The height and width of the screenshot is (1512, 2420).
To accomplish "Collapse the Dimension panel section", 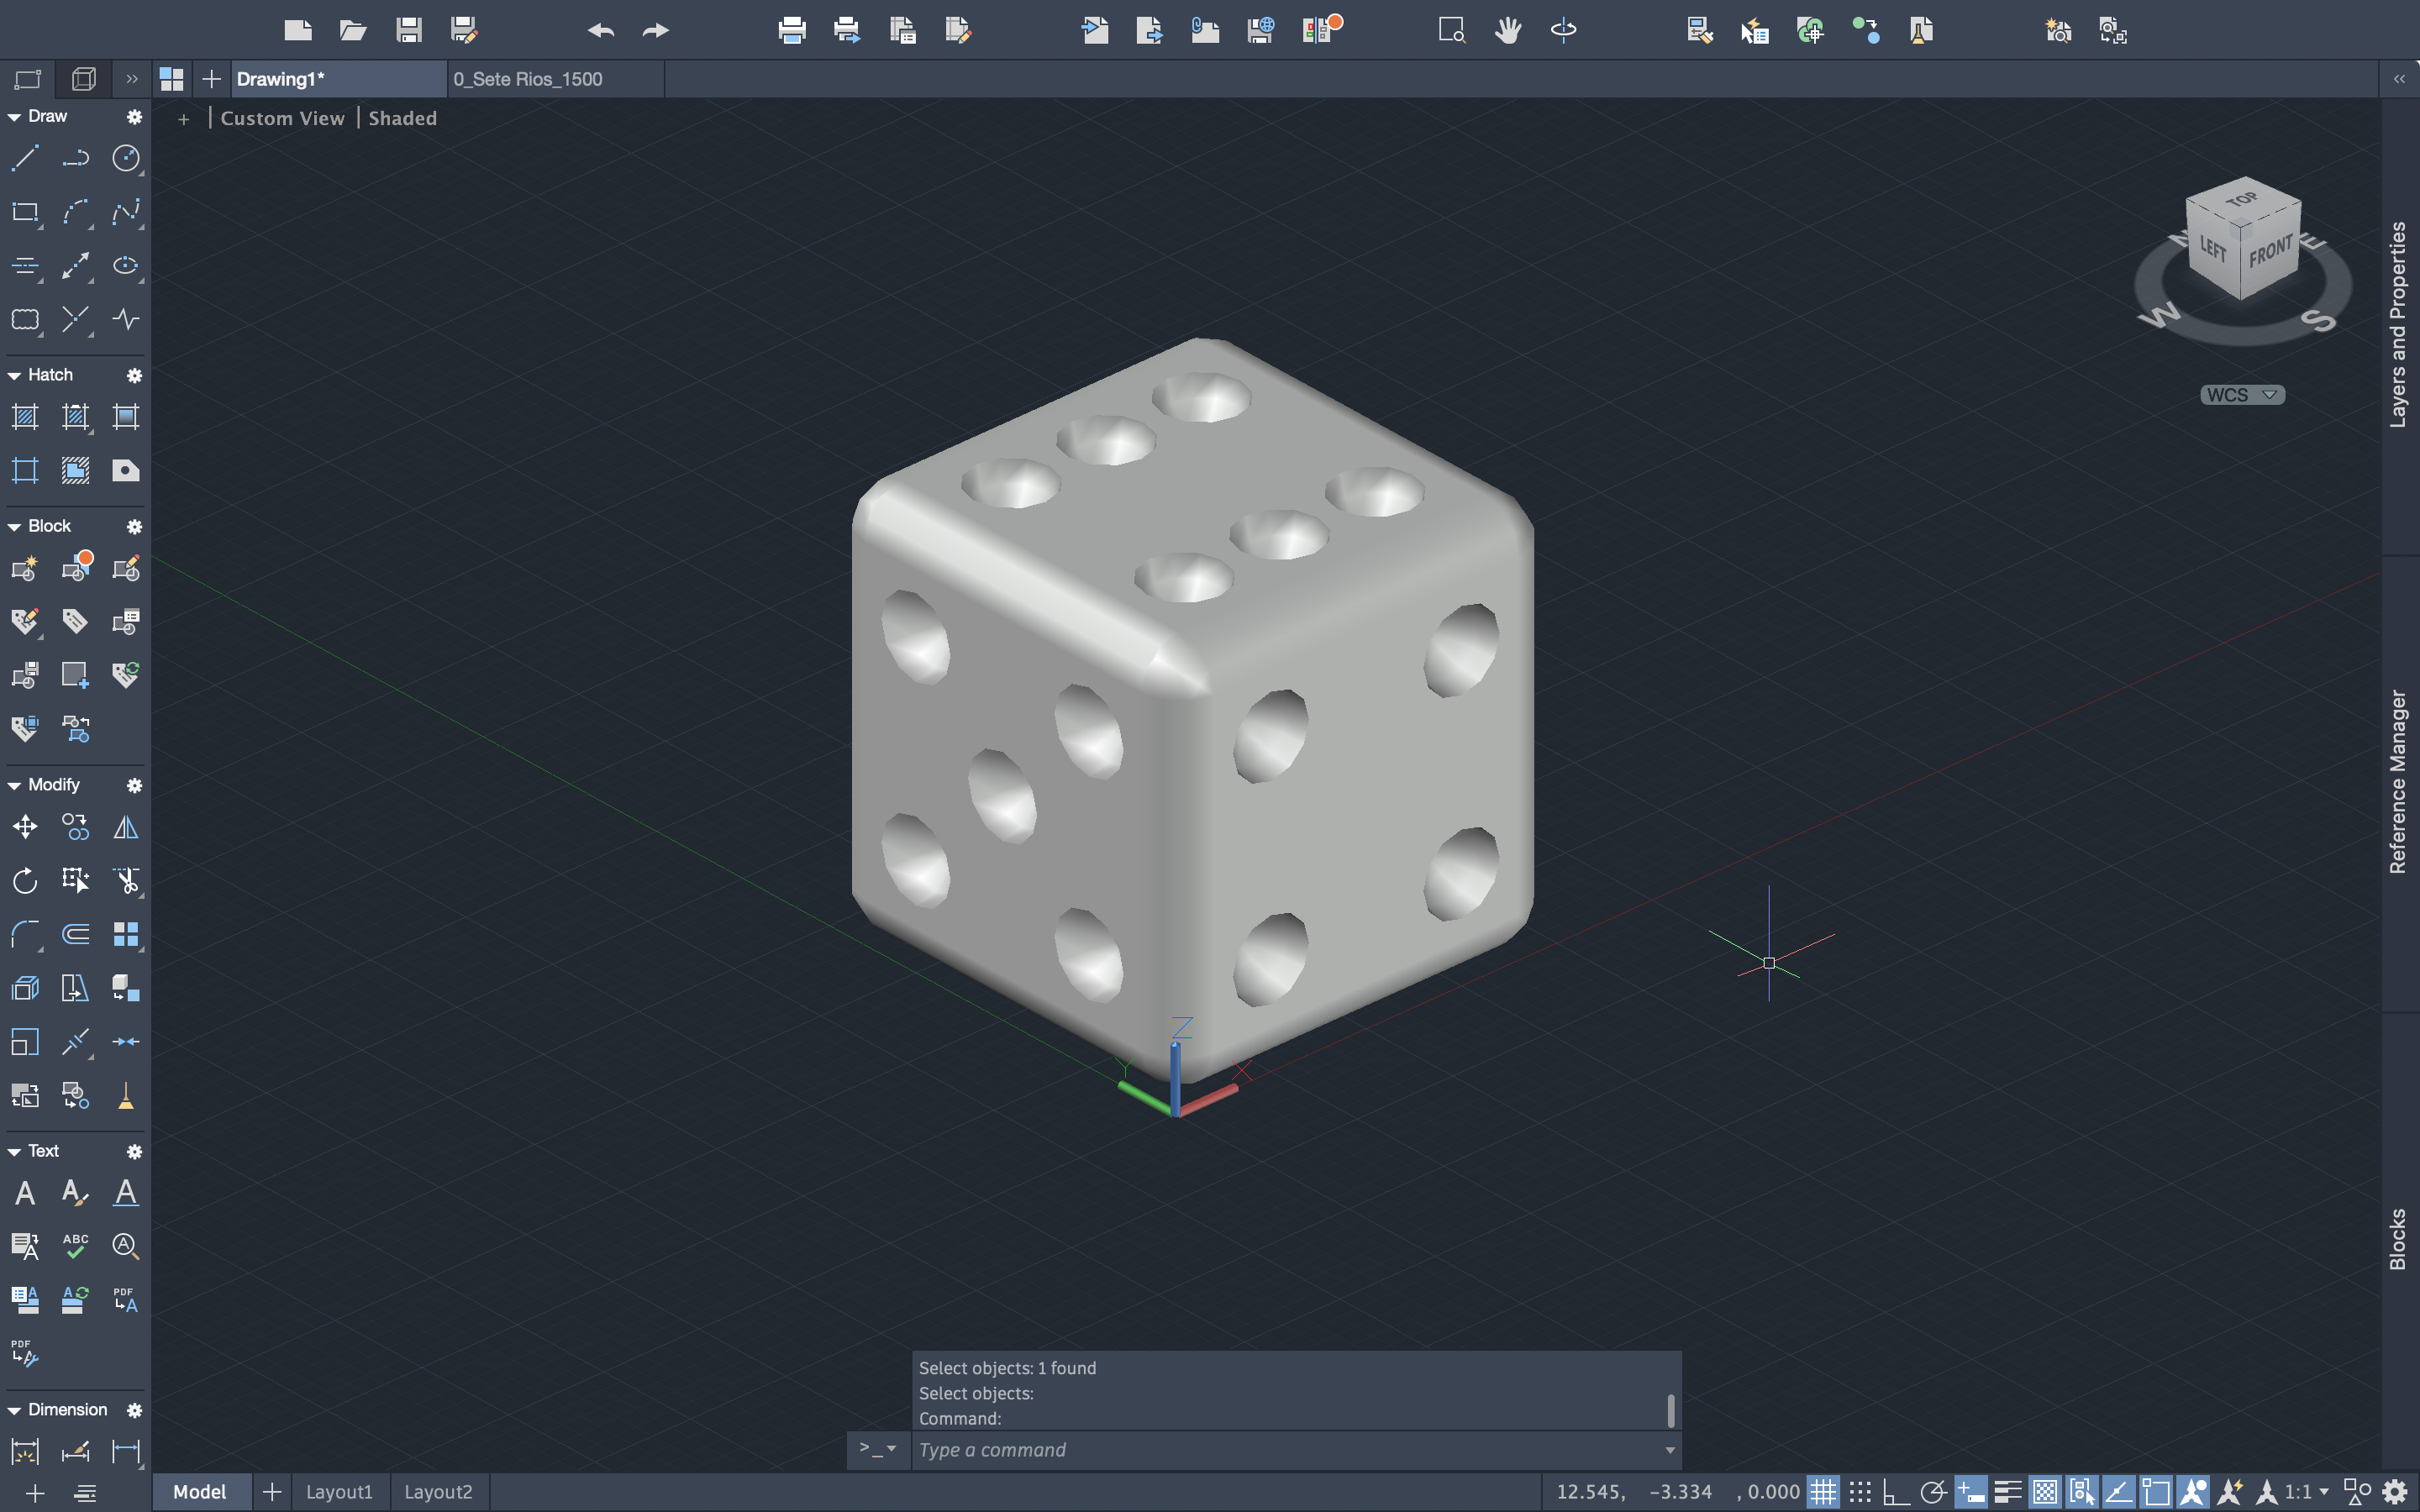I will pos(14,1411).
